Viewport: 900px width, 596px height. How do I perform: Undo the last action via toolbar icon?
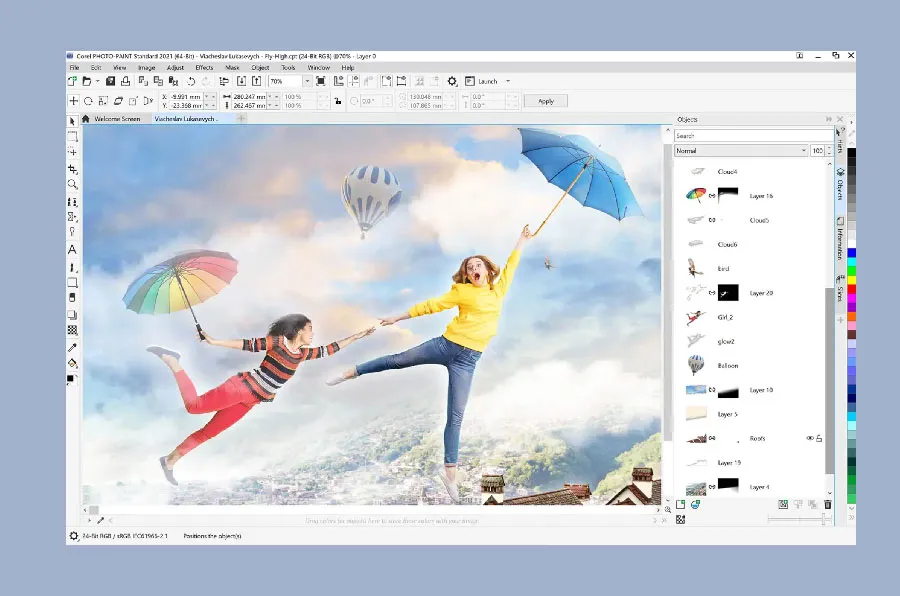coord(192,82)
